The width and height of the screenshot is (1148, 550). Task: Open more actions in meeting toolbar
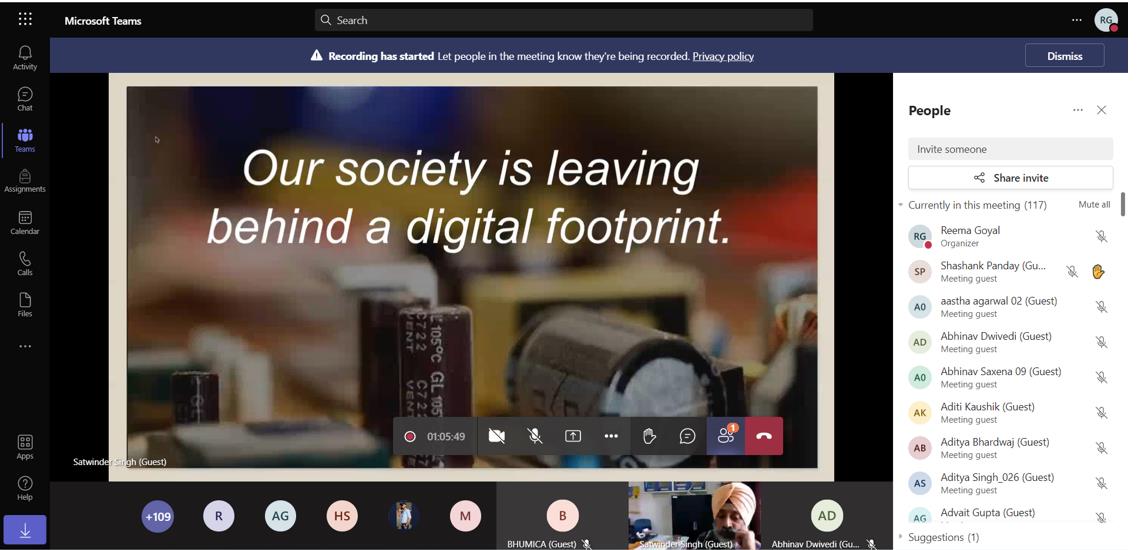[611, 436]
